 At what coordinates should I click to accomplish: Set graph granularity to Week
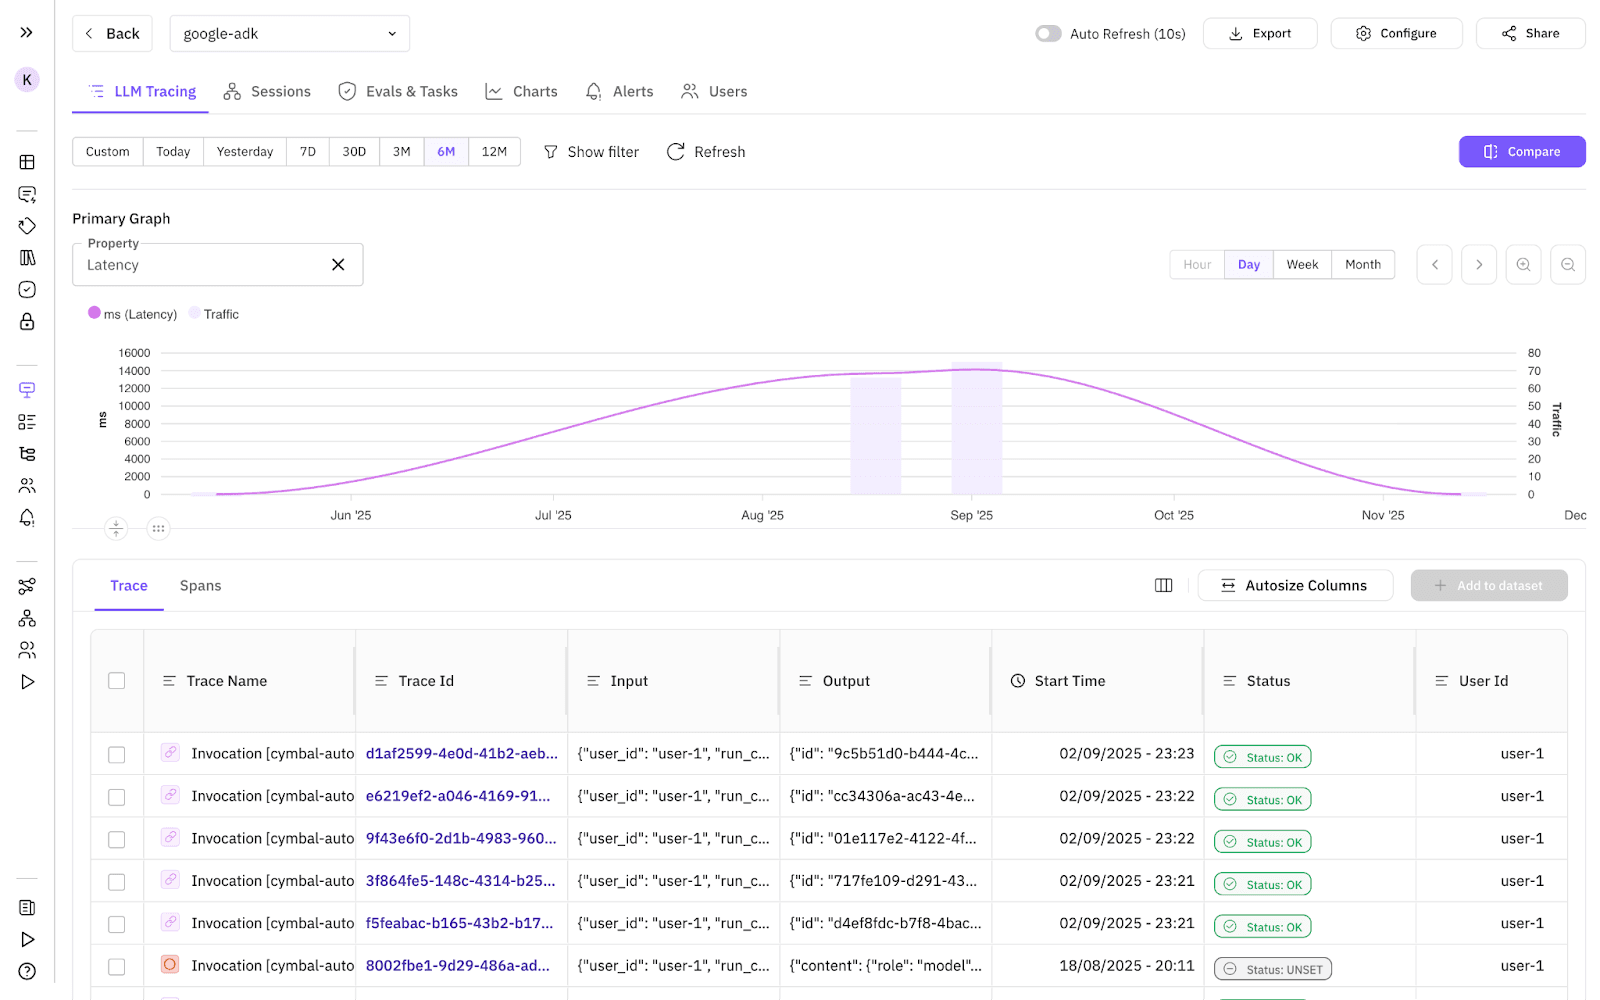coord(1302,265)
